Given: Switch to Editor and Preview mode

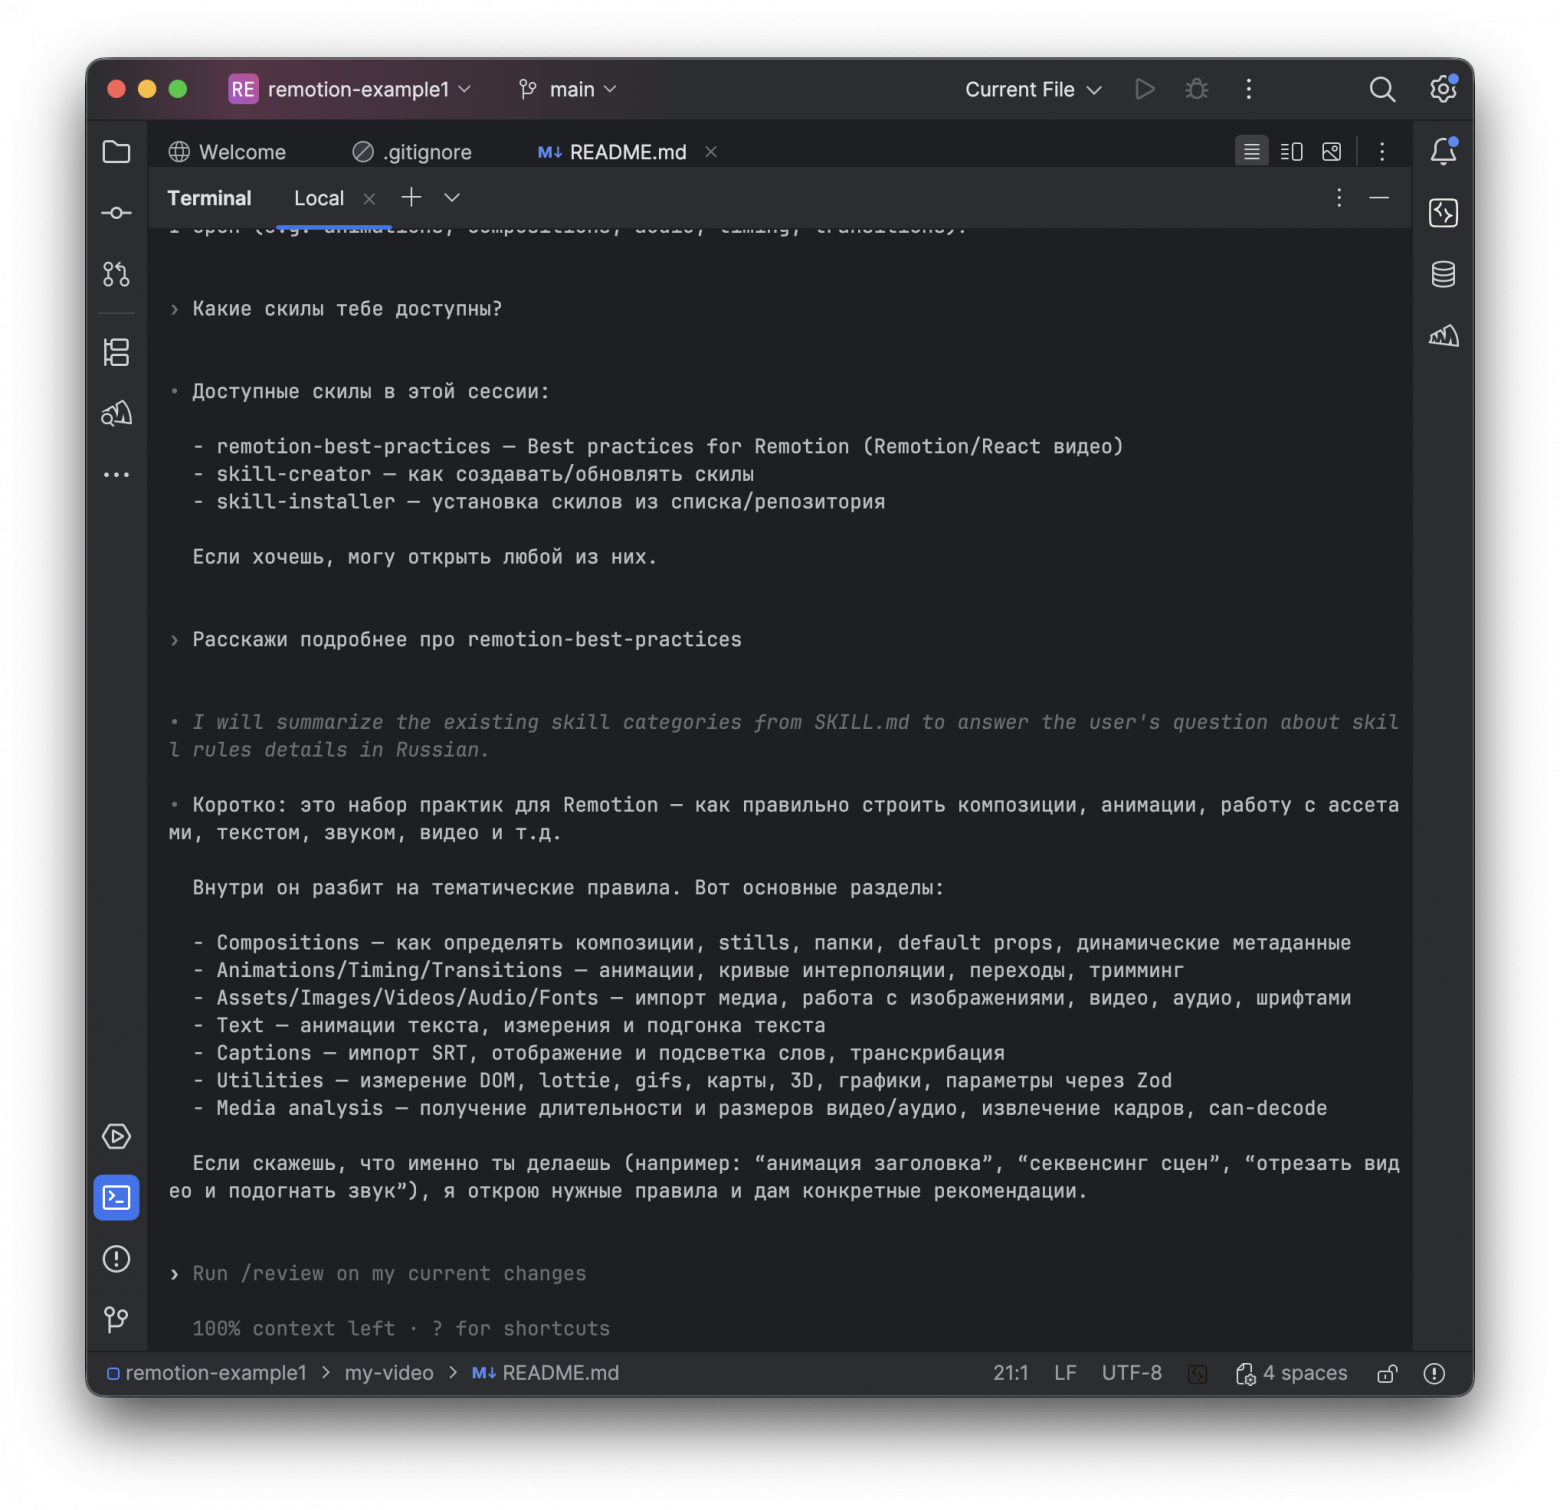Looking at the screenshot, I should [x=1291, y=151].
